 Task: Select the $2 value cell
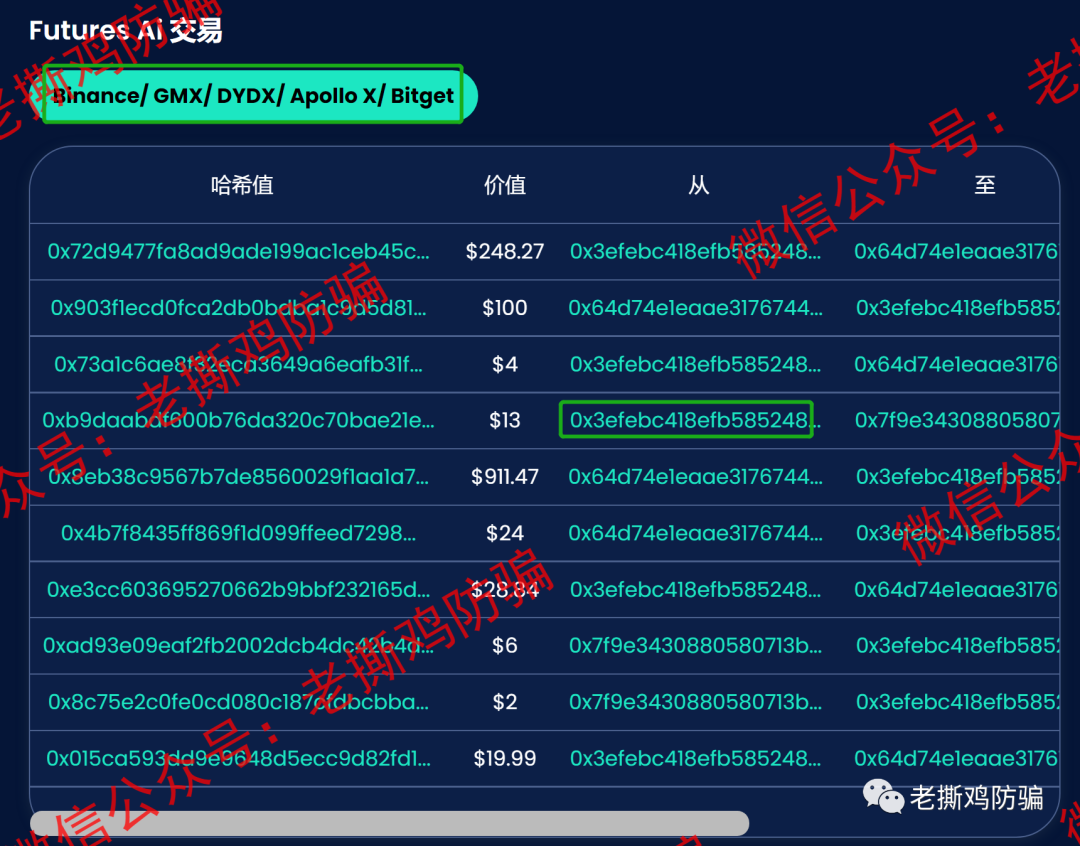(x=505, y=702)
